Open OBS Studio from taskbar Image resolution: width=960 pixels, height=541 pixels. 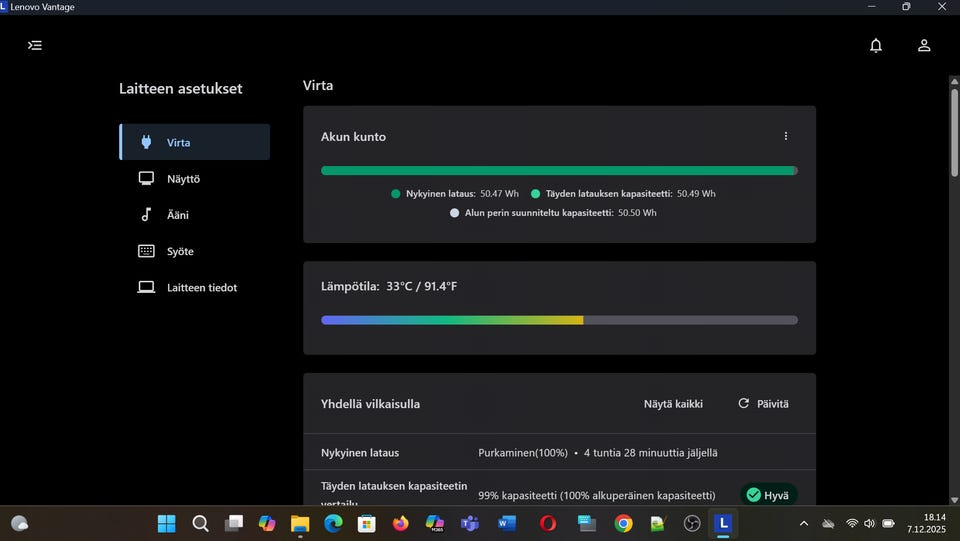(x=692, y=524)
